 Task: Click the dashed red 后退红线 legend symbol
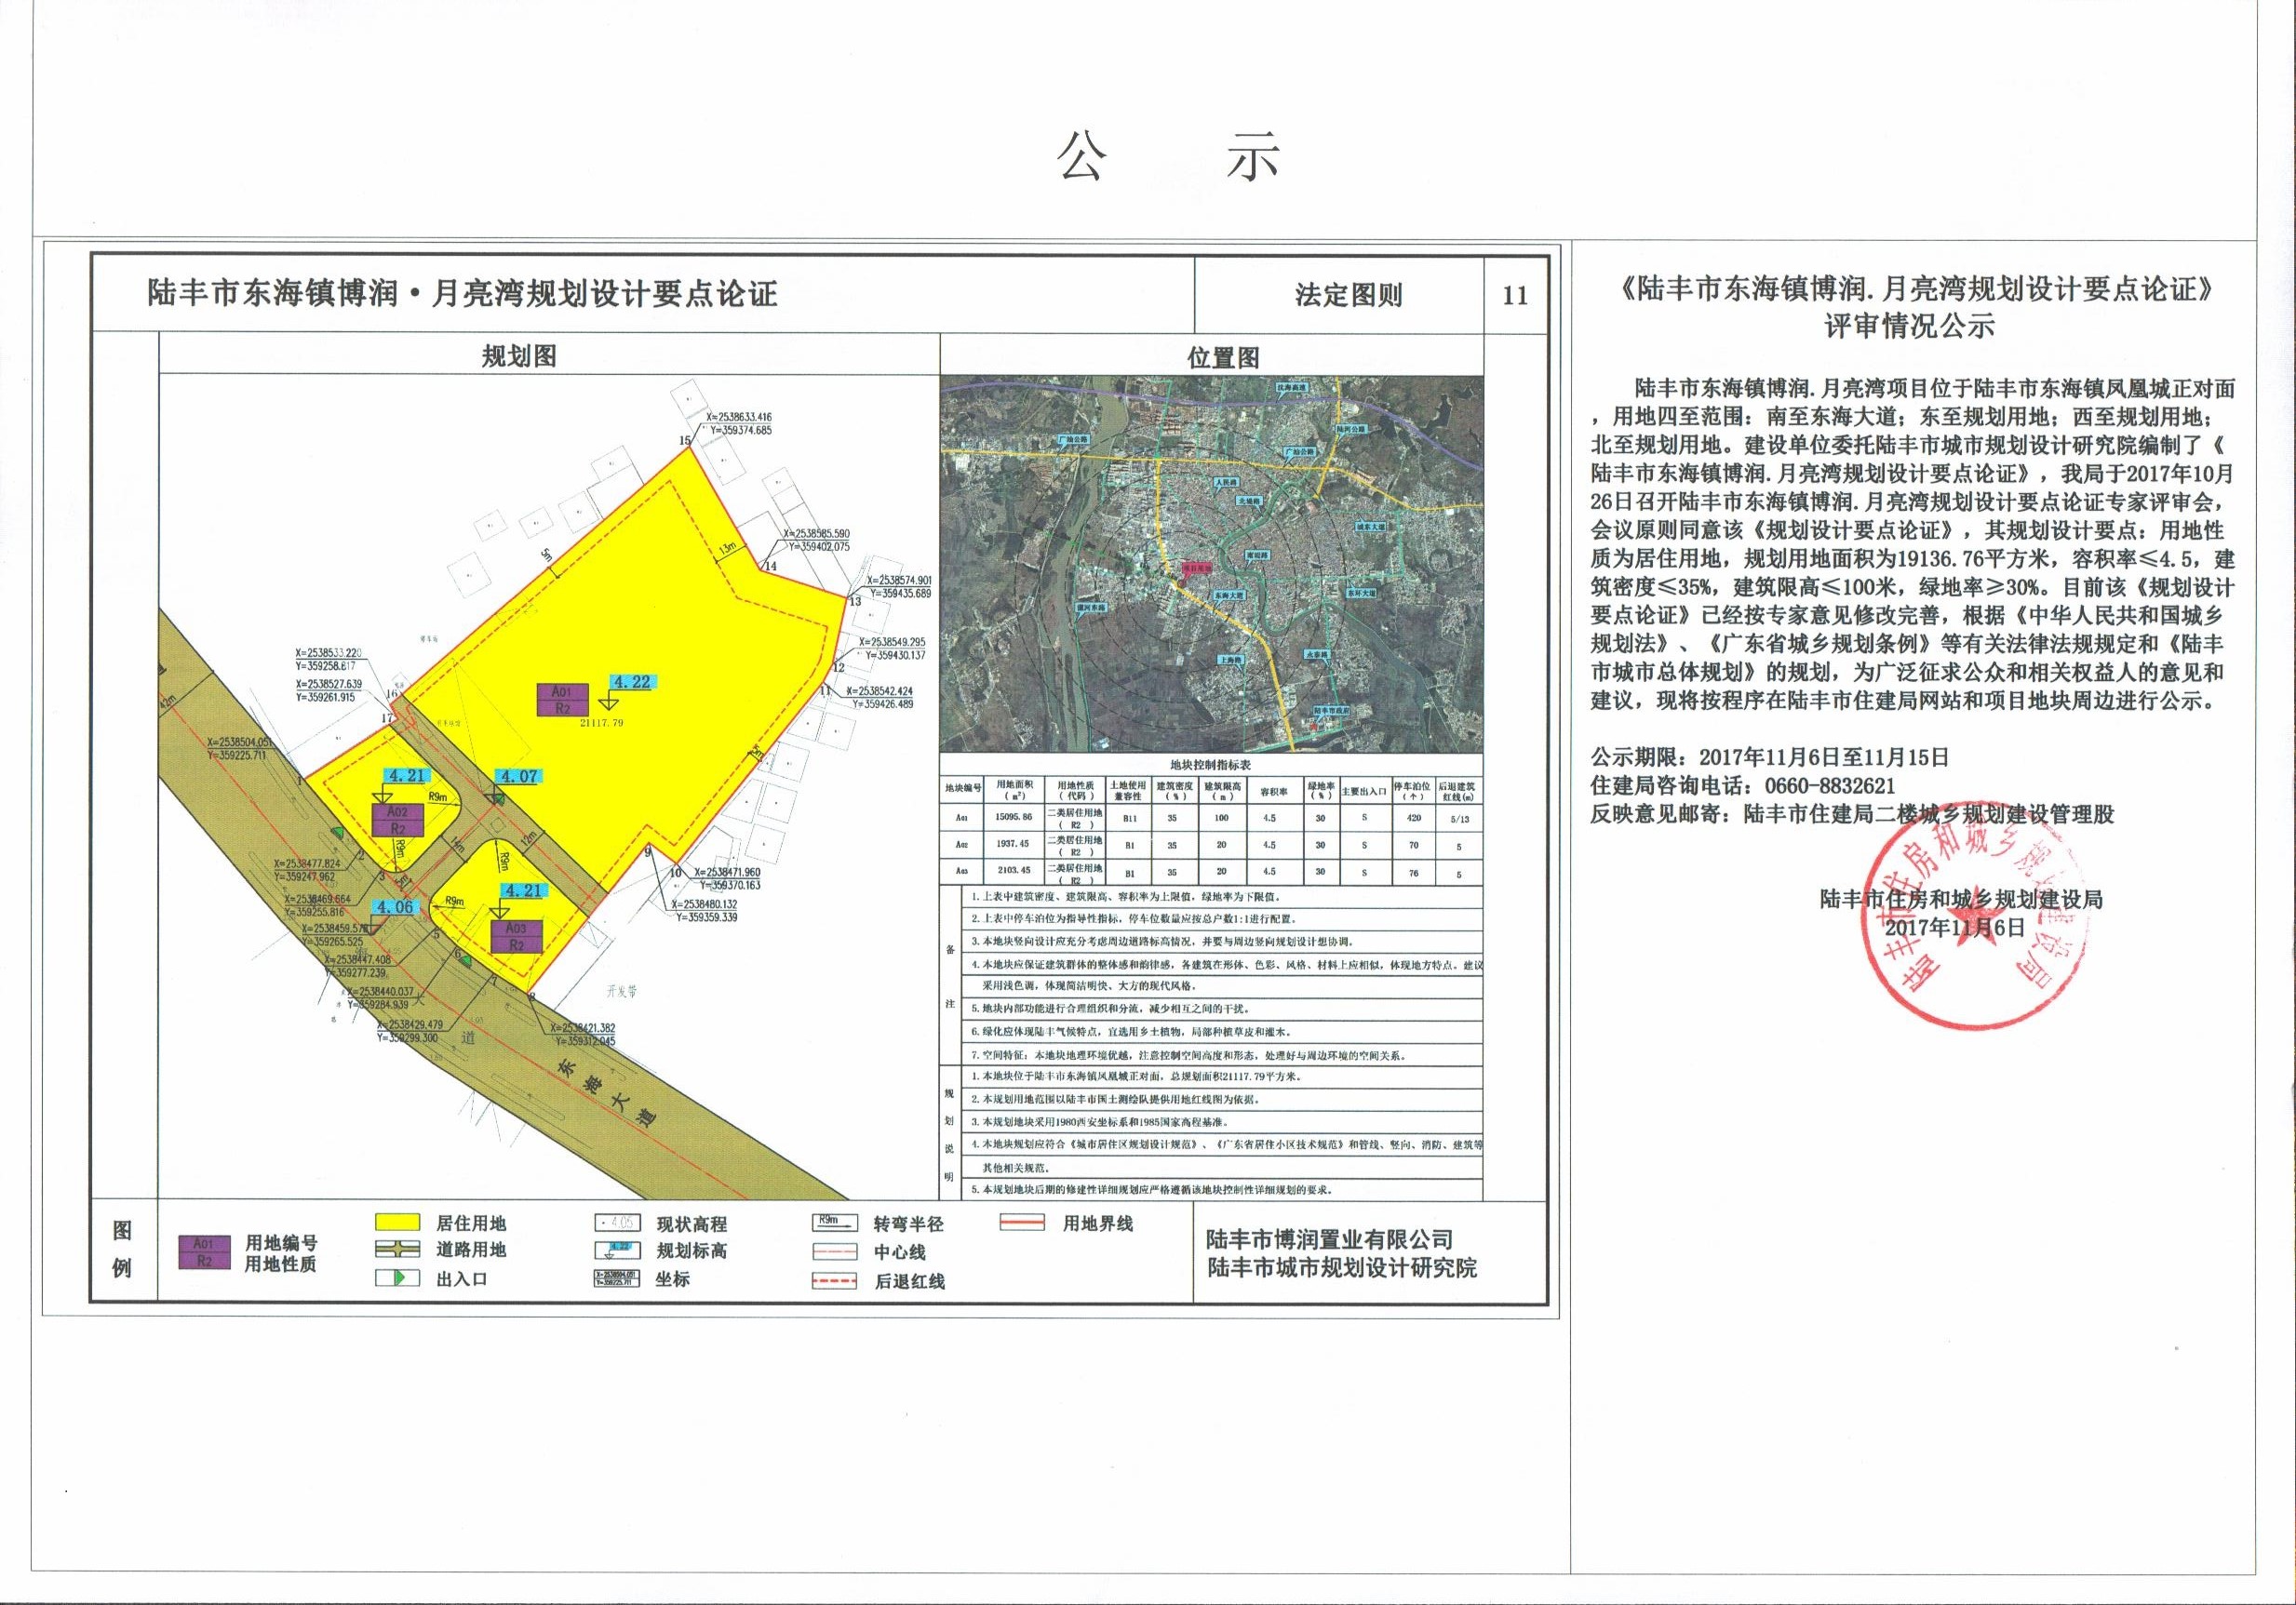click(x=836, y=1280)
